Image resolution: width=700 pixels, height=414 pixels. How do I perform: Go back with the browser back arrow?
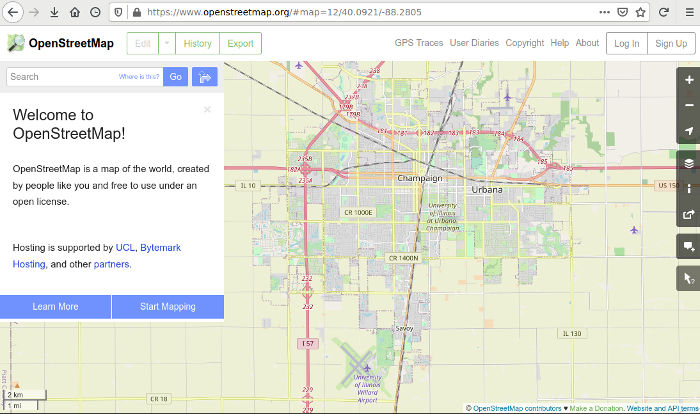coord(12,12)
